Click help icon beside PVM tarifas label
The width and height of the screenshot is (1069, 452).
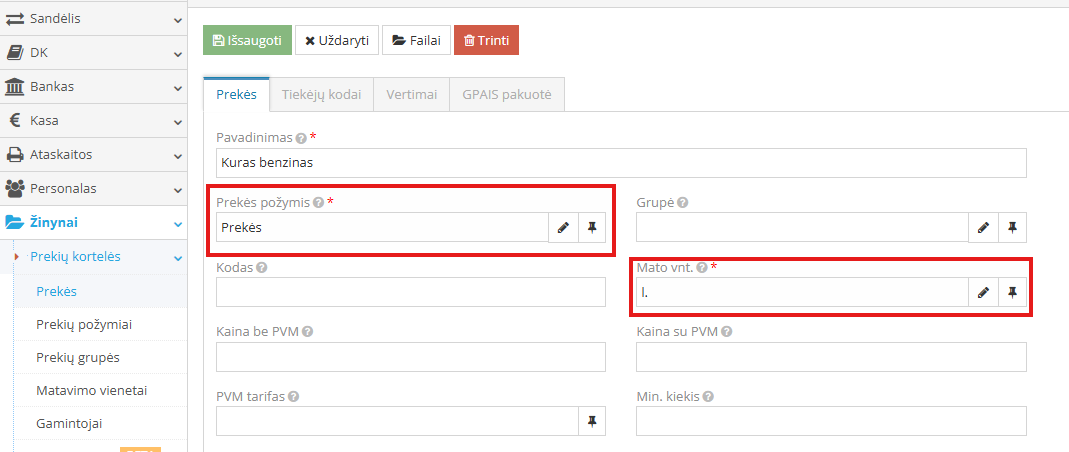[292, 397]
